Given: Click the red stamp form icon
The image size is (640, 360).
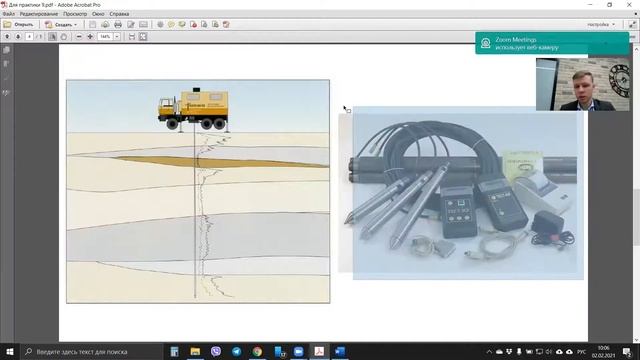Looking at the screenshot, I should tap(226, 24).
